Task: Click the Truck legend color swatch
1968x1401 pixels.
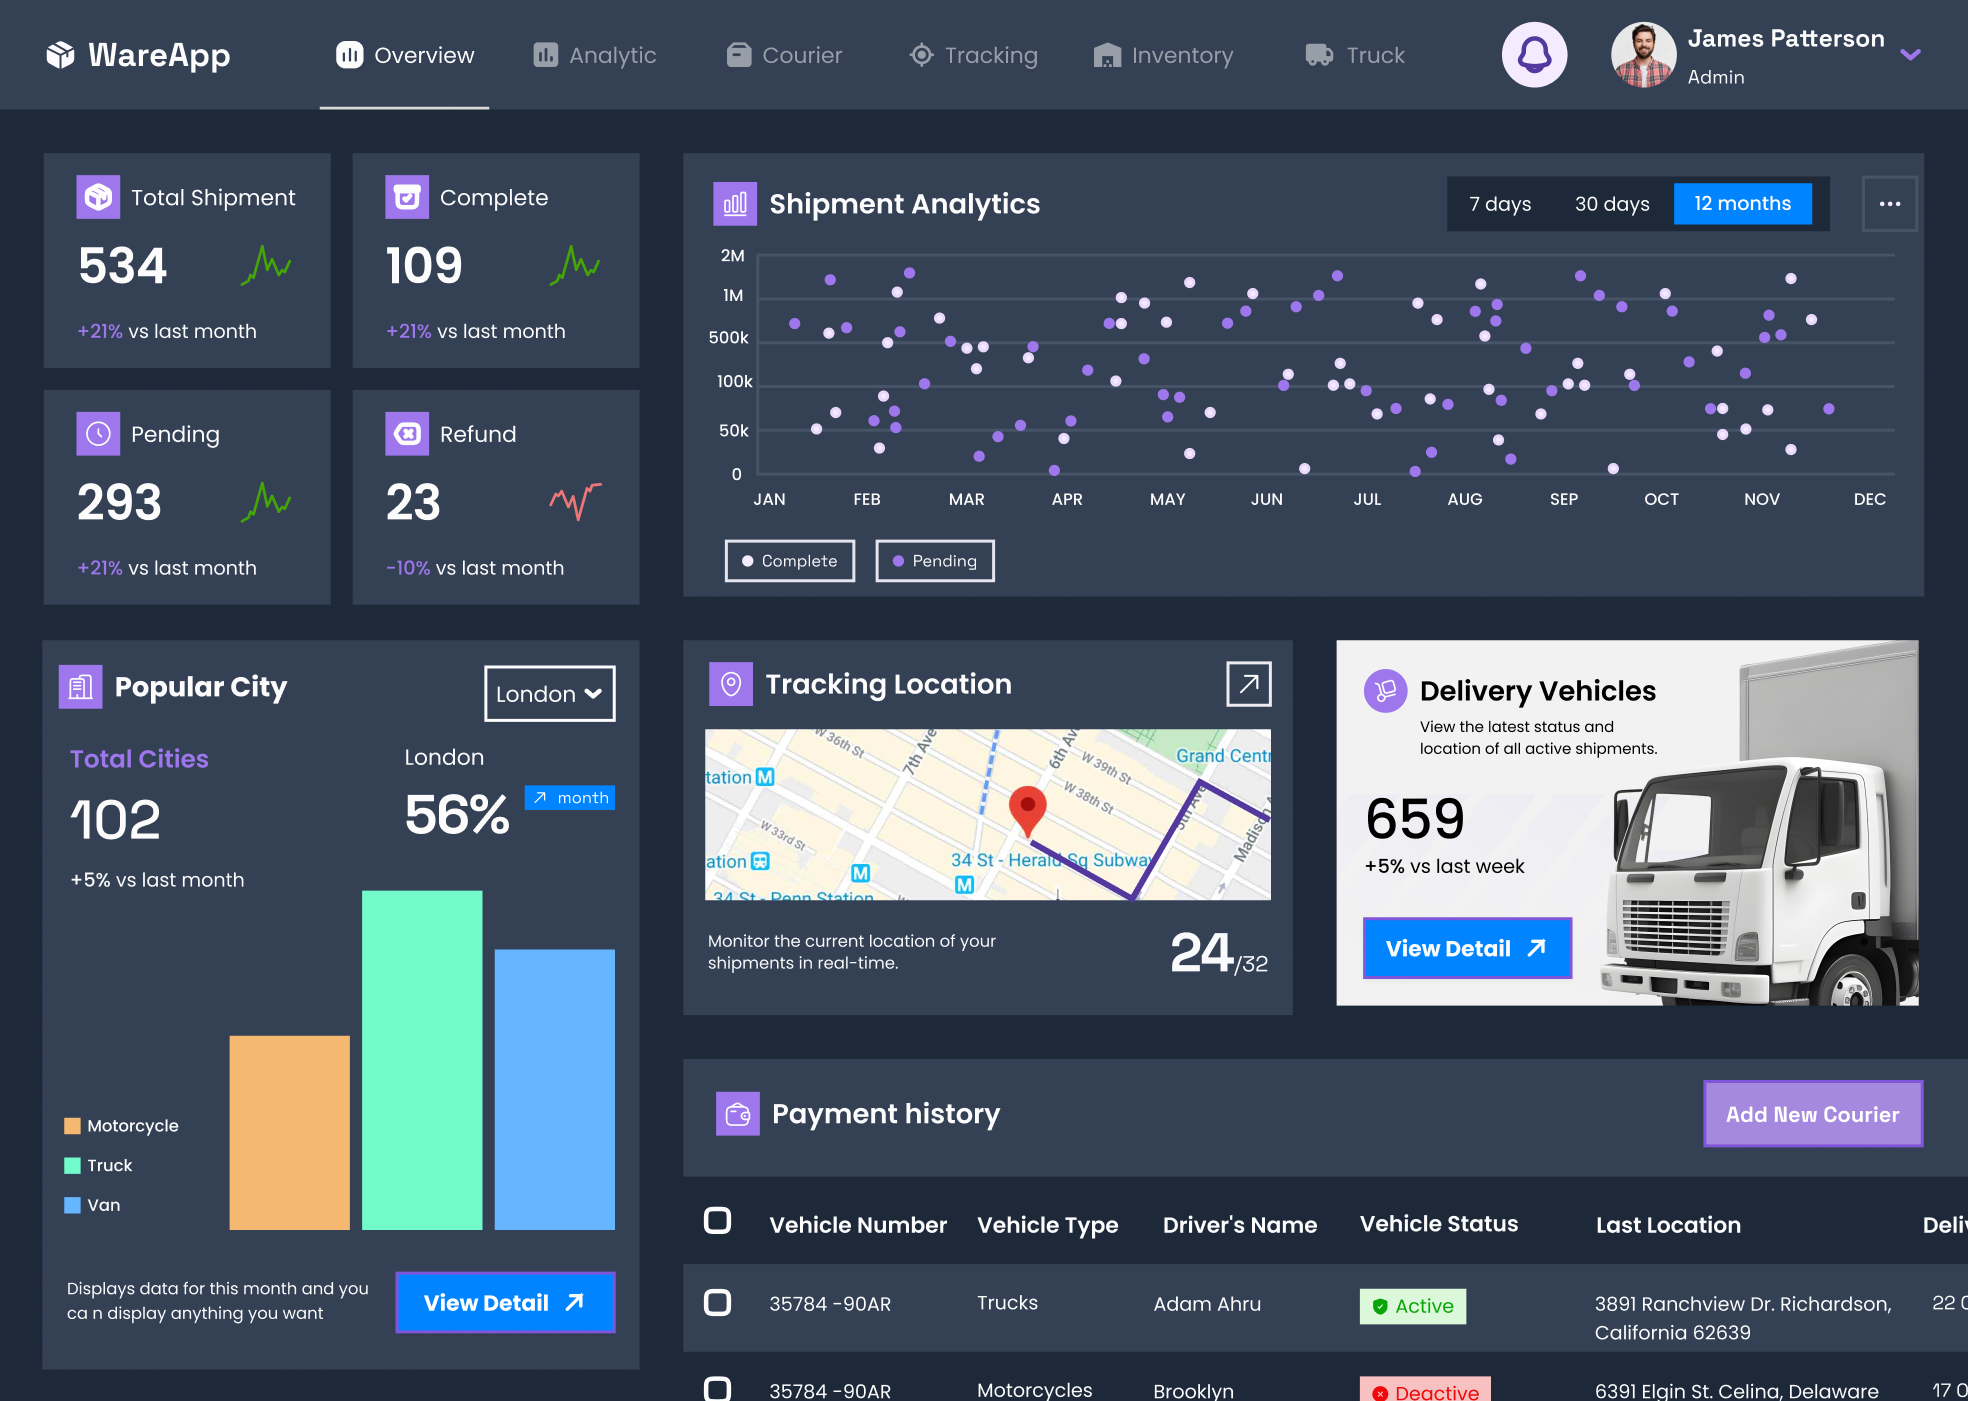Action: [72, 1166]
